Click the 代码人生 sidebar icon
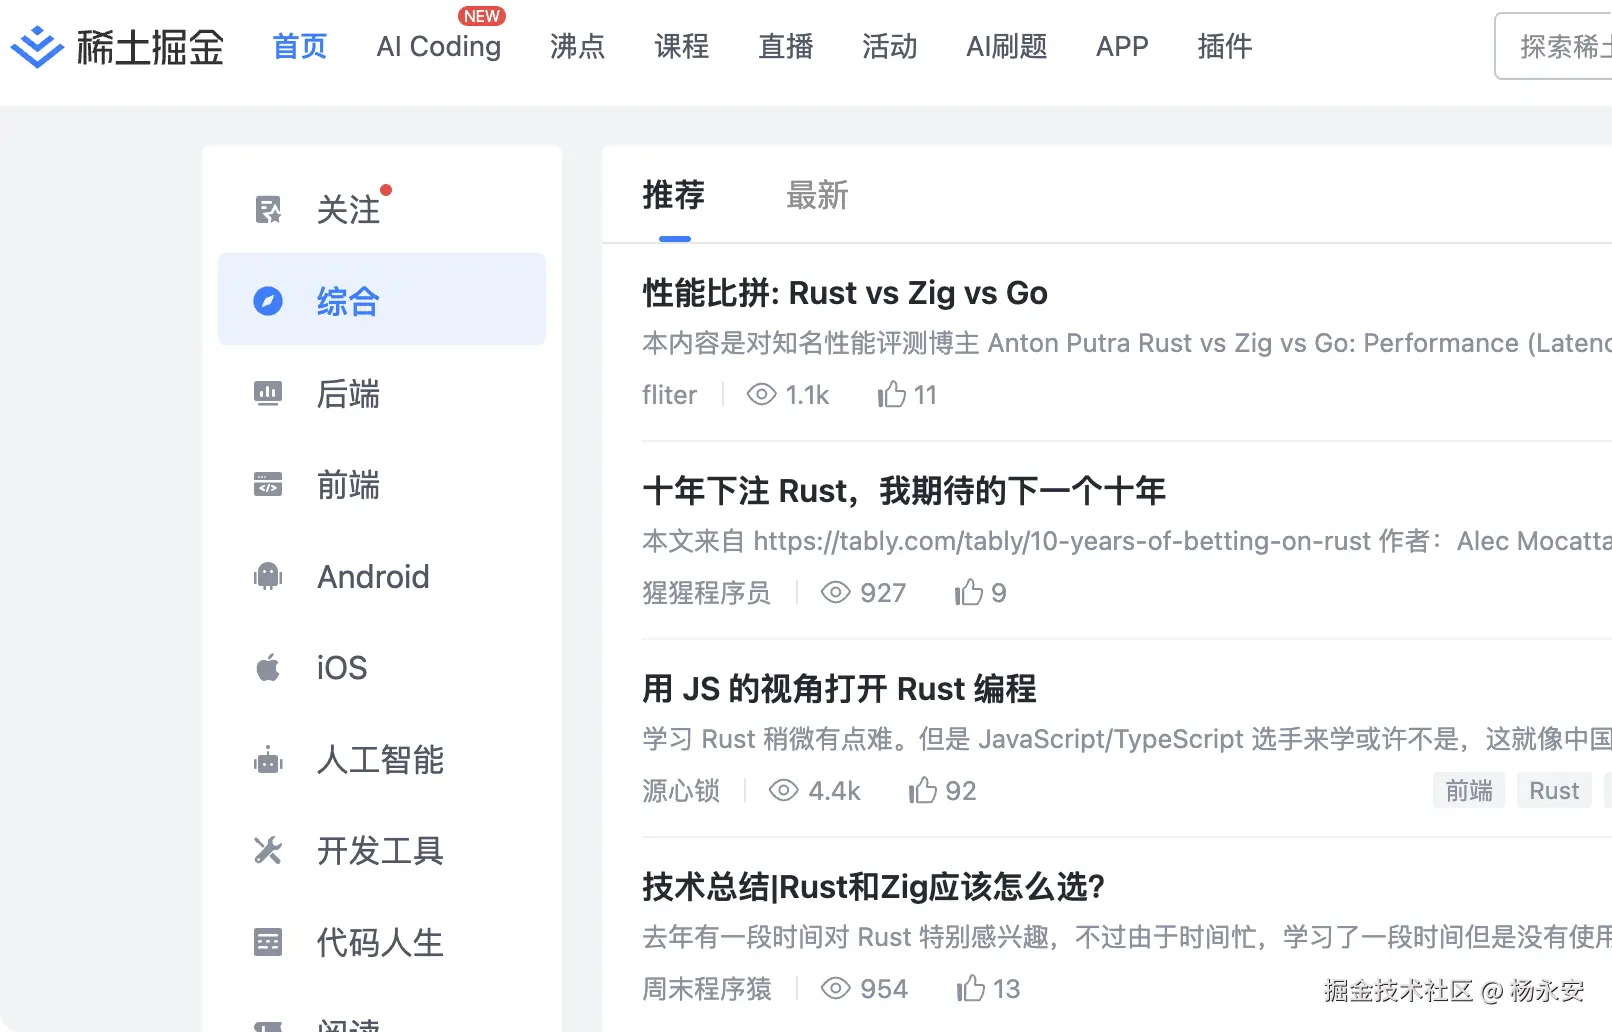 (x=267, y=941)
